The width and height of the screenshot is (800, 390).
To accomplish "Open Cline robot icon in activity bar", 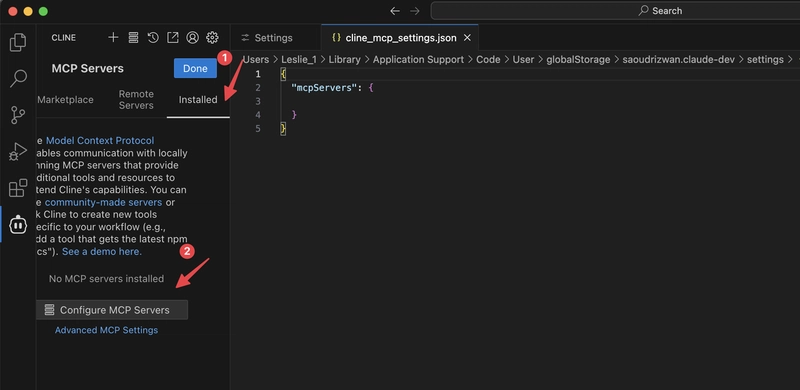I will [18, 224].
